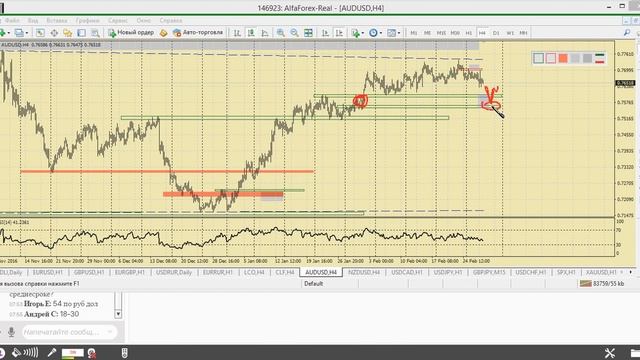Open the Вставка menu
Screen dimensions: 640x360
pos(57,20)
